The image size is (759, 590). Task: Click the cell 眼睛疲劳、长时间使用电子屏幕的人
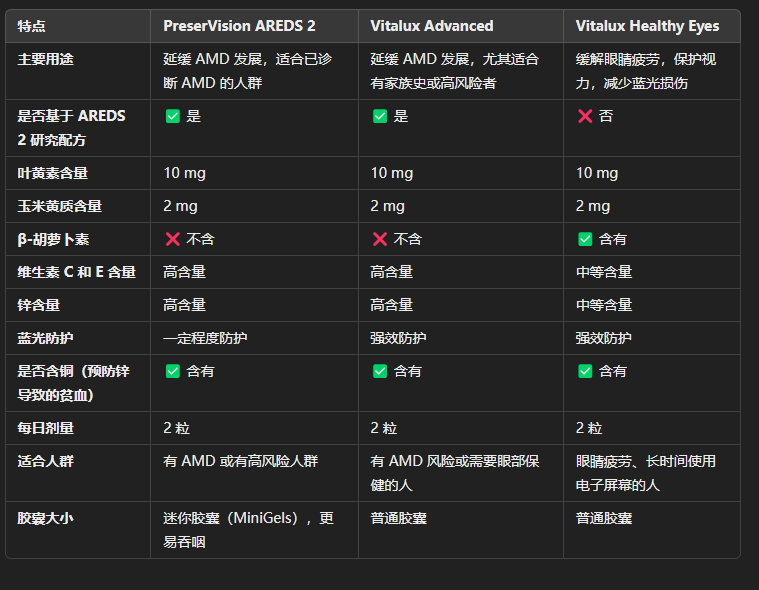pos(646,473)
